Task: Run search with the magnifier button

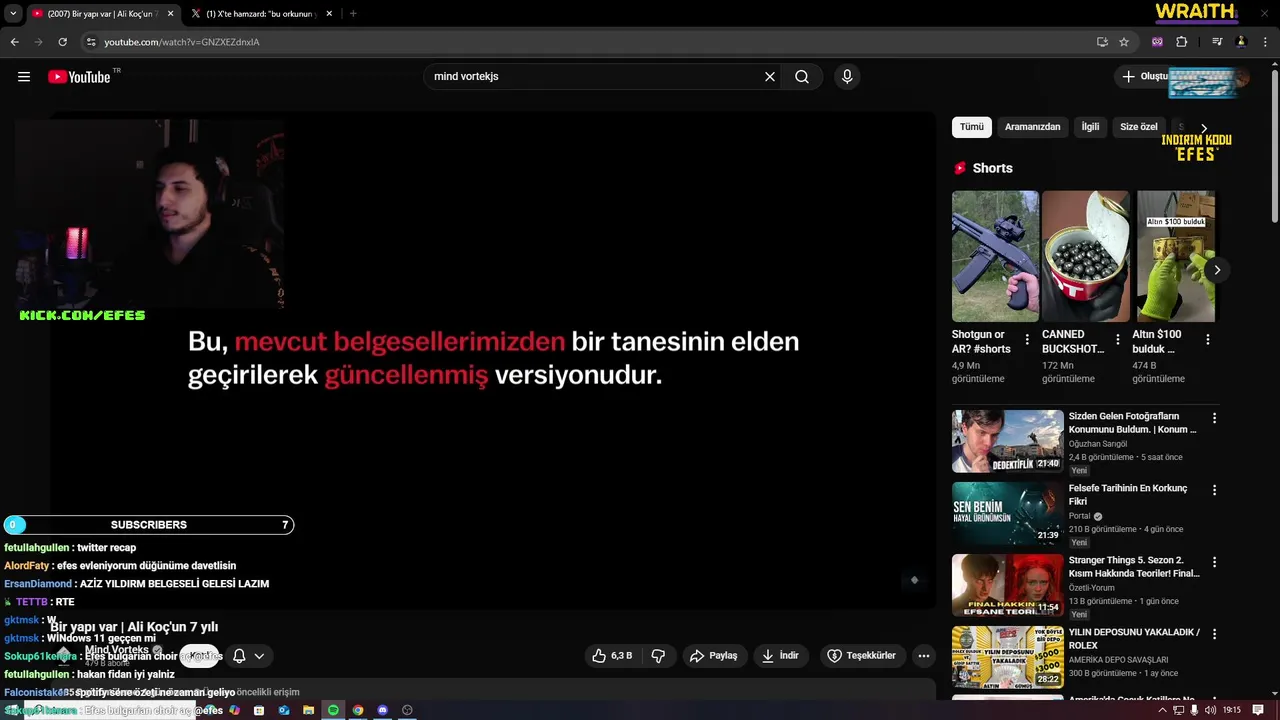Action: (x=802, y=77)
